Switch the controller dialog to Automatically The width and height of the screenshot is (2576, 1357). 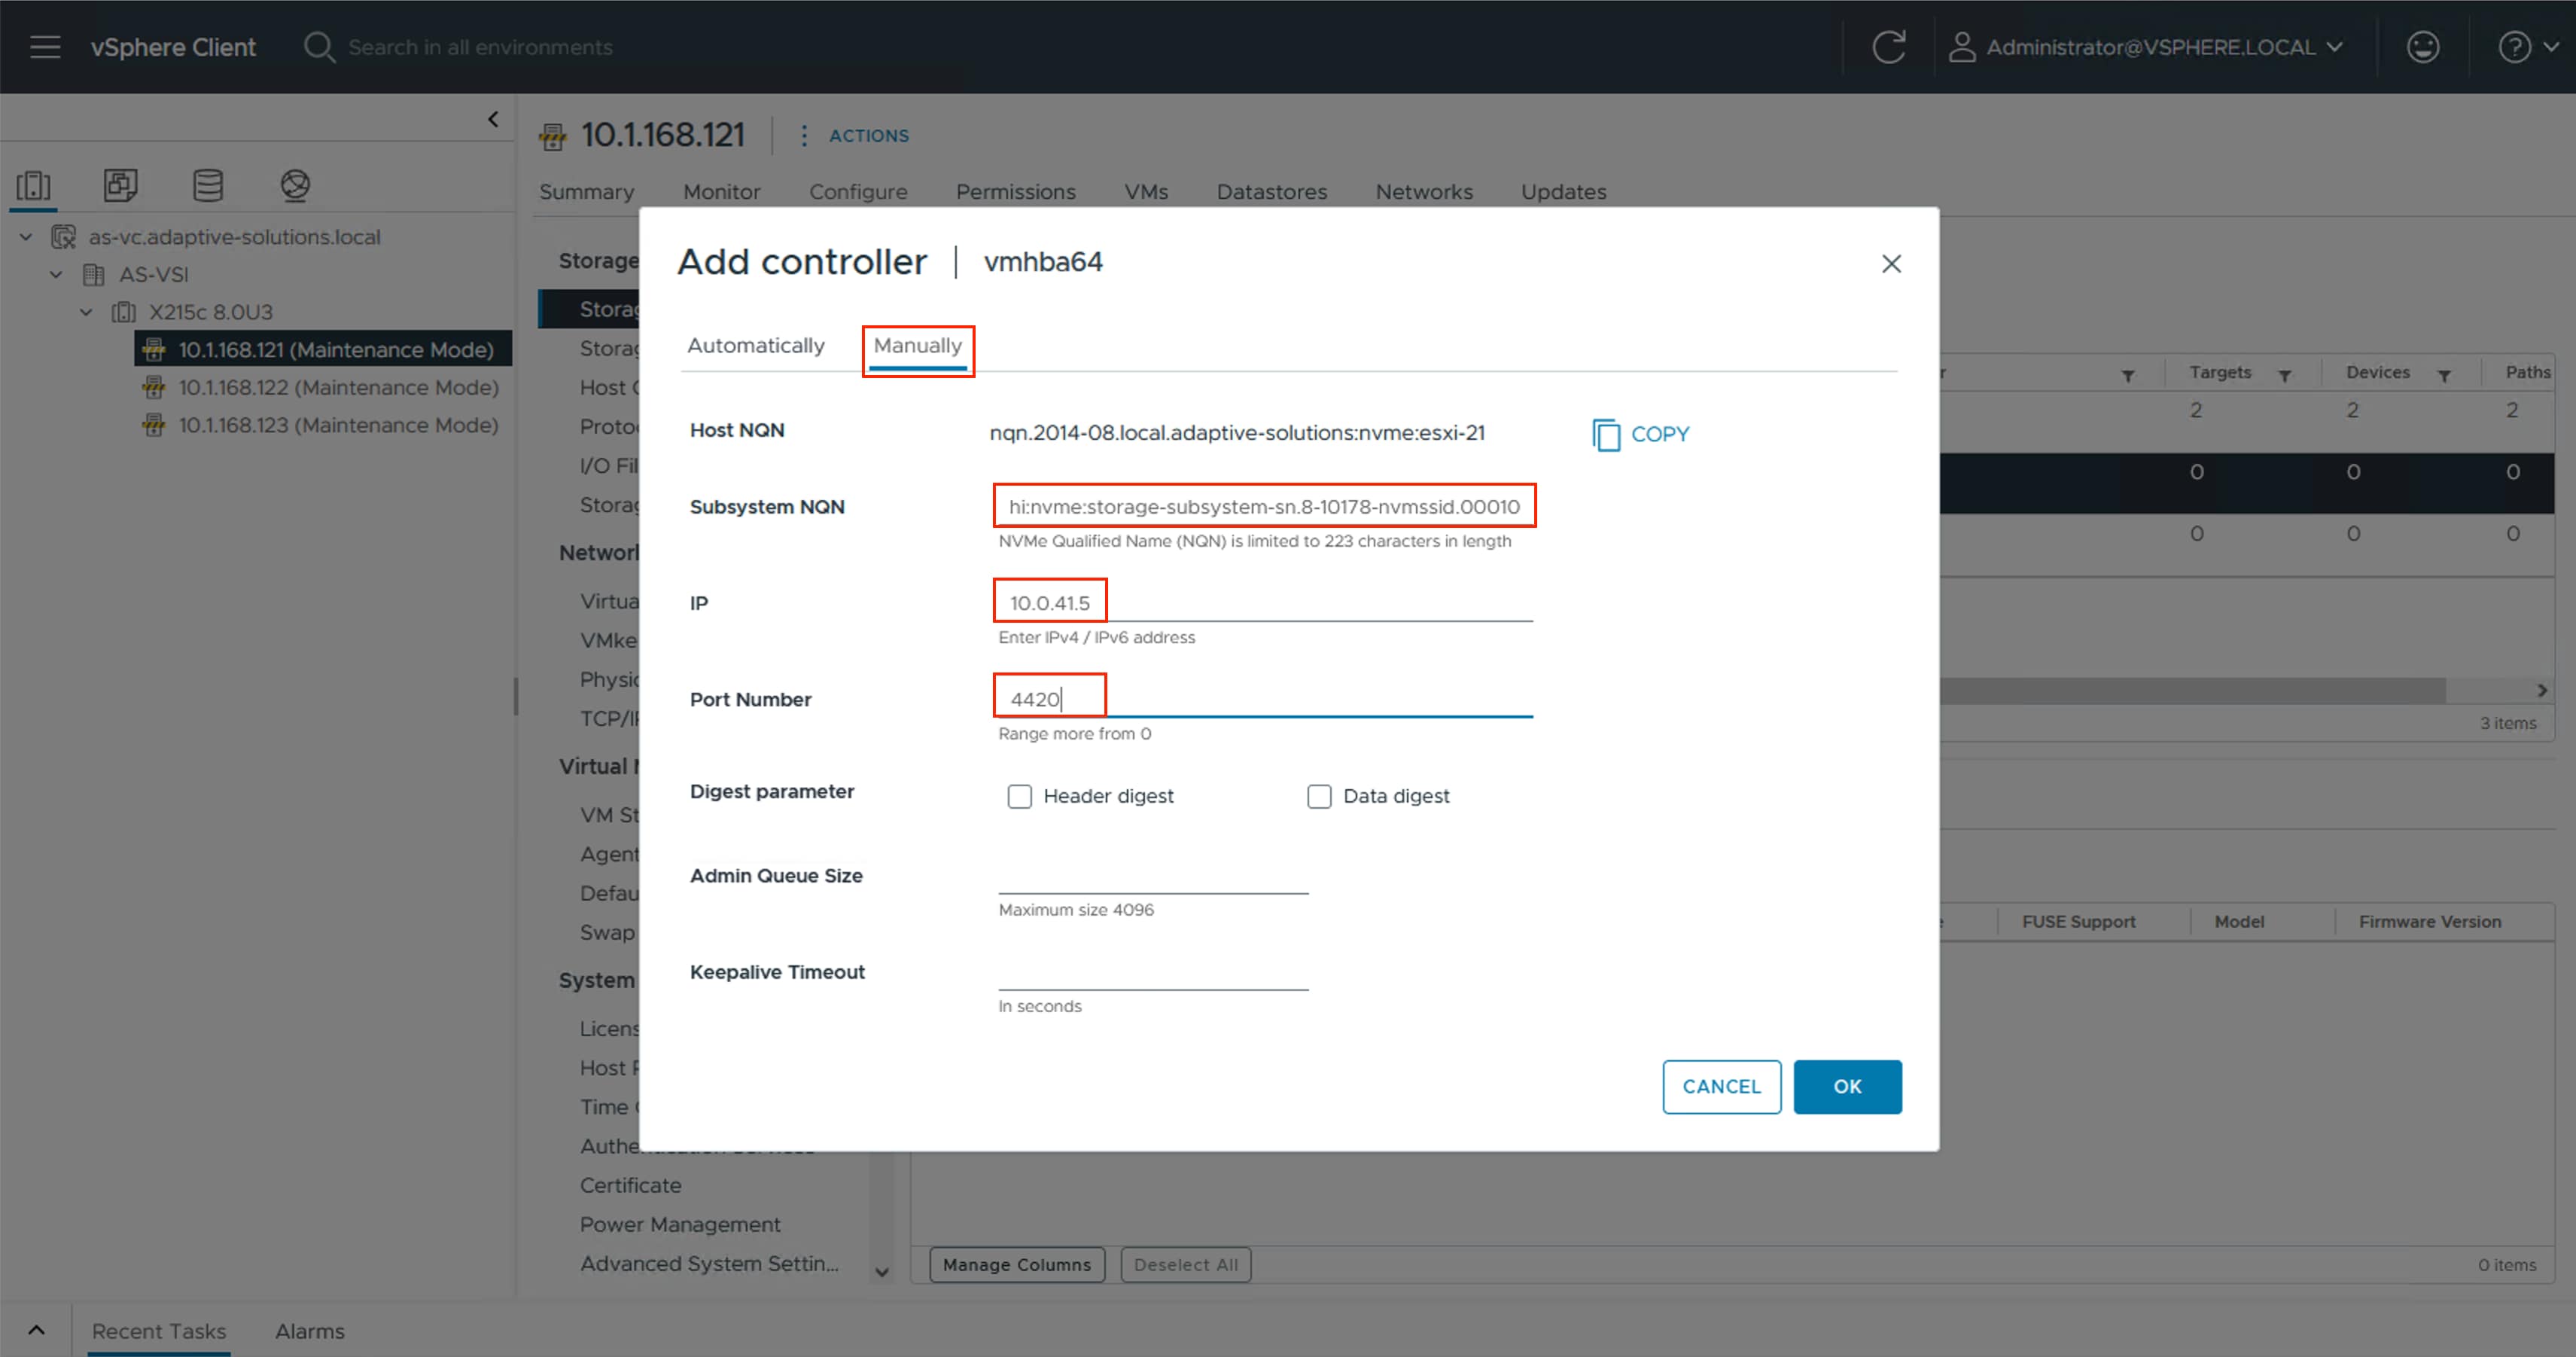[x=755, y=345]
